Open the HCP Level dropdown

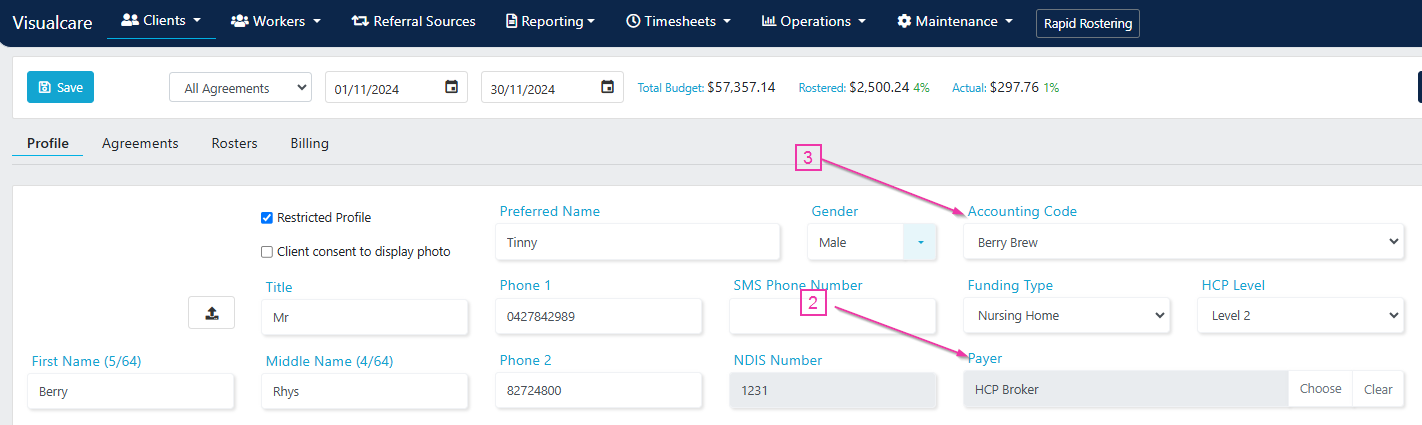tap(1301, 315)
